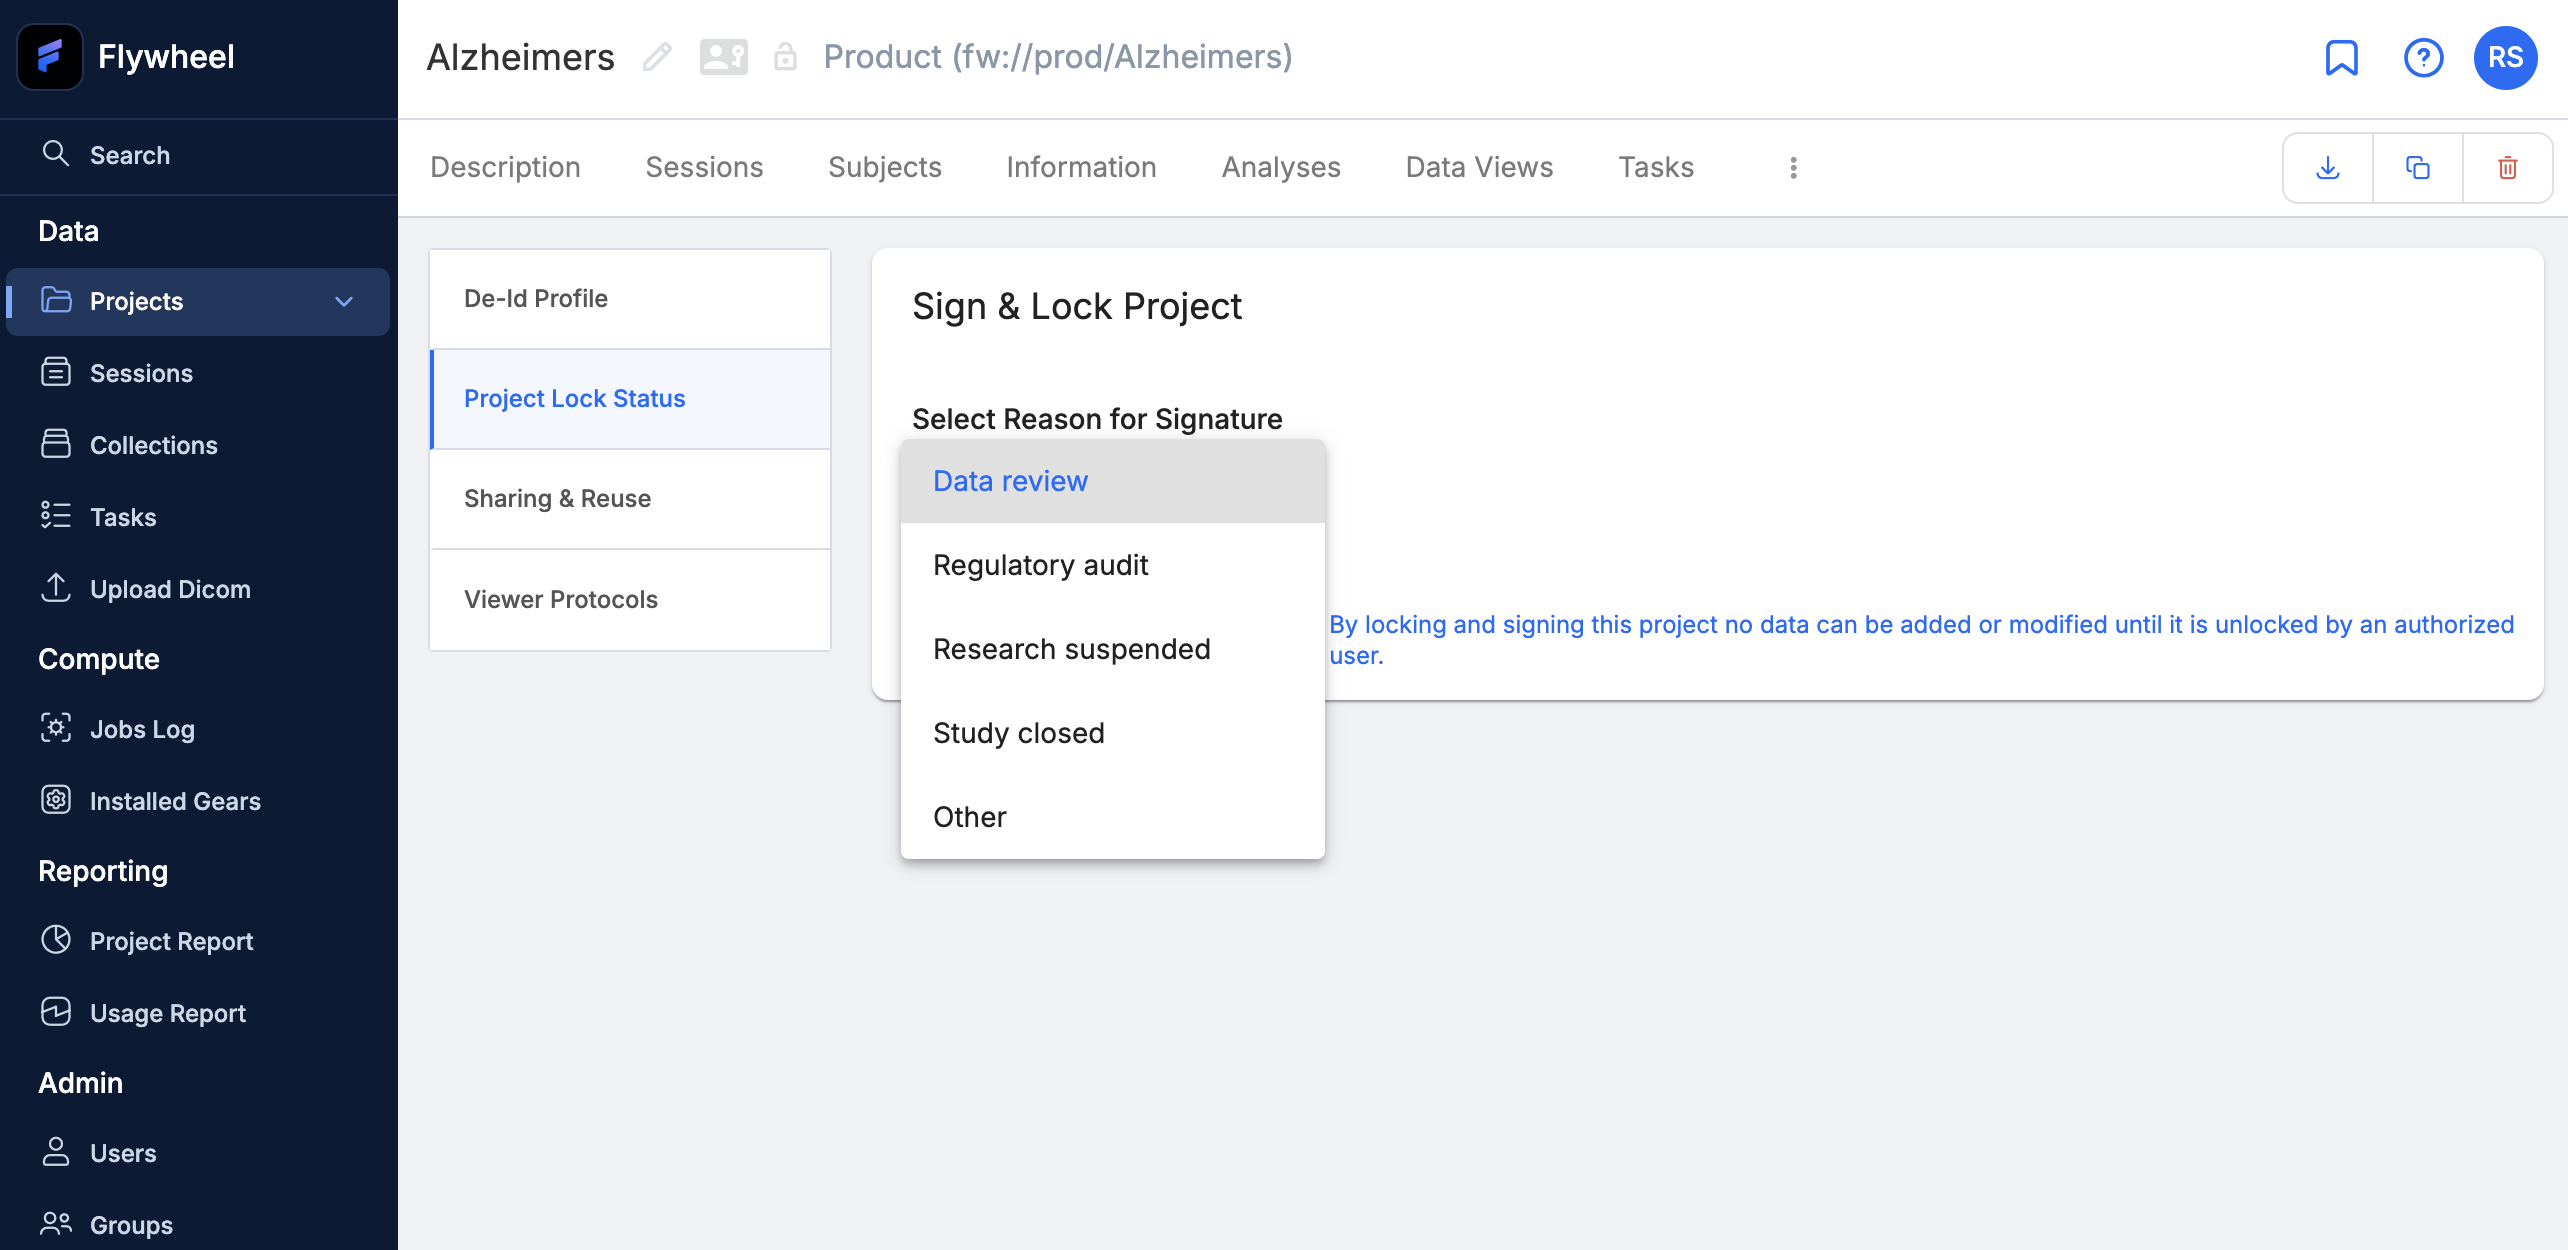
Task: Choose Other as signature reason
Action: click(1113, 817)
